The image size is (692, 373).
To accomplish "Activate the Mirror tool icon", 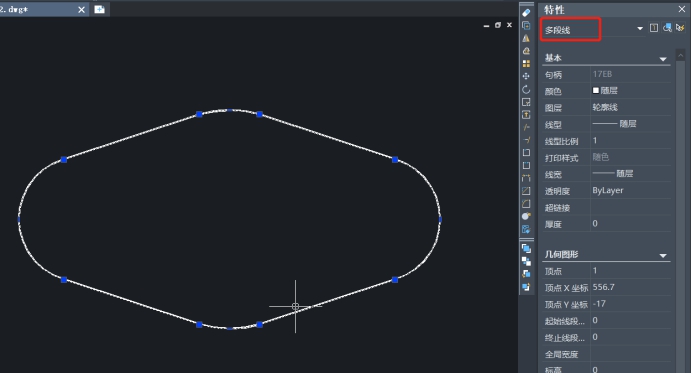I will pos(526,38).
